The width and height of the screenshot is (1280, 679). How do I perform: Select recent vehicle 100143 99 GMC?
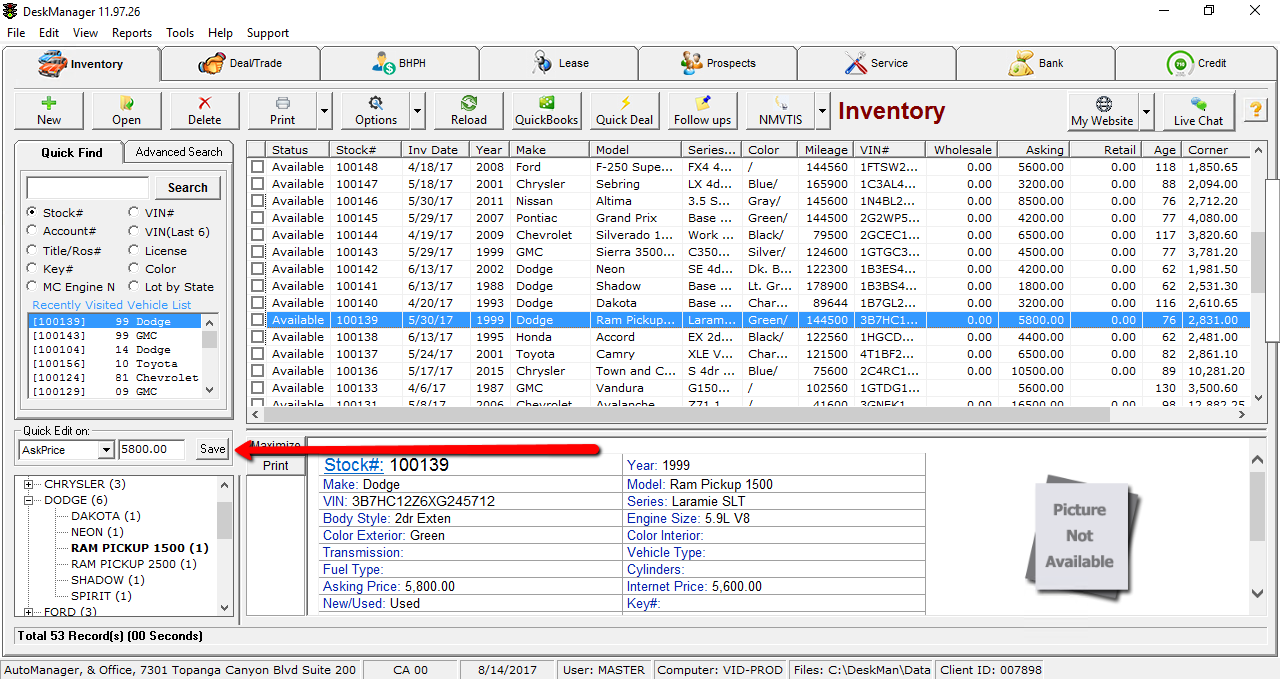click(115, 336)
